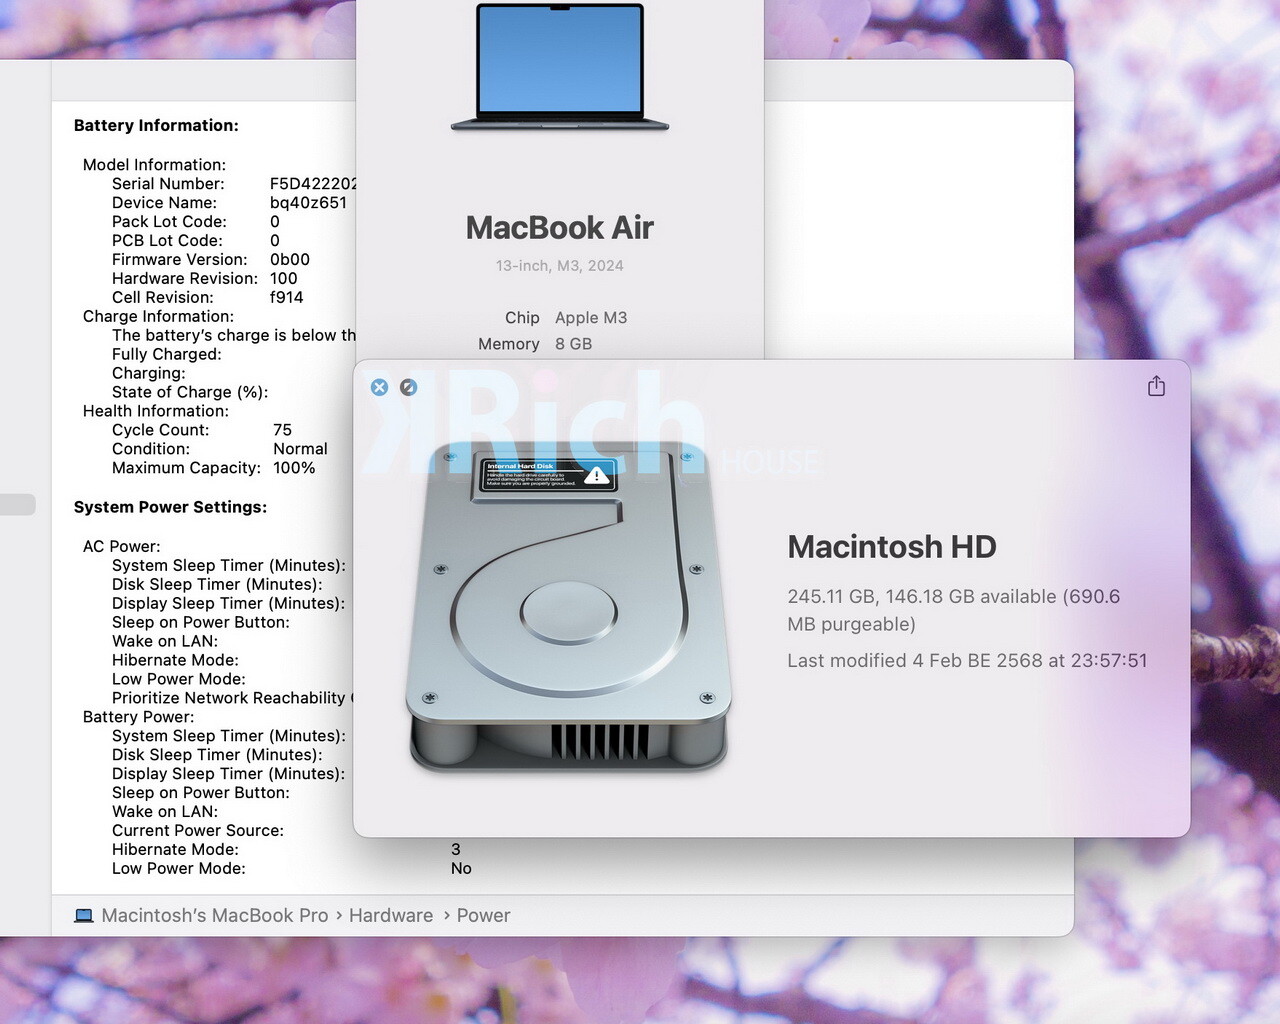Click the AC Power label
This screenshot has width=1280, height=1024.
point(121,546)
